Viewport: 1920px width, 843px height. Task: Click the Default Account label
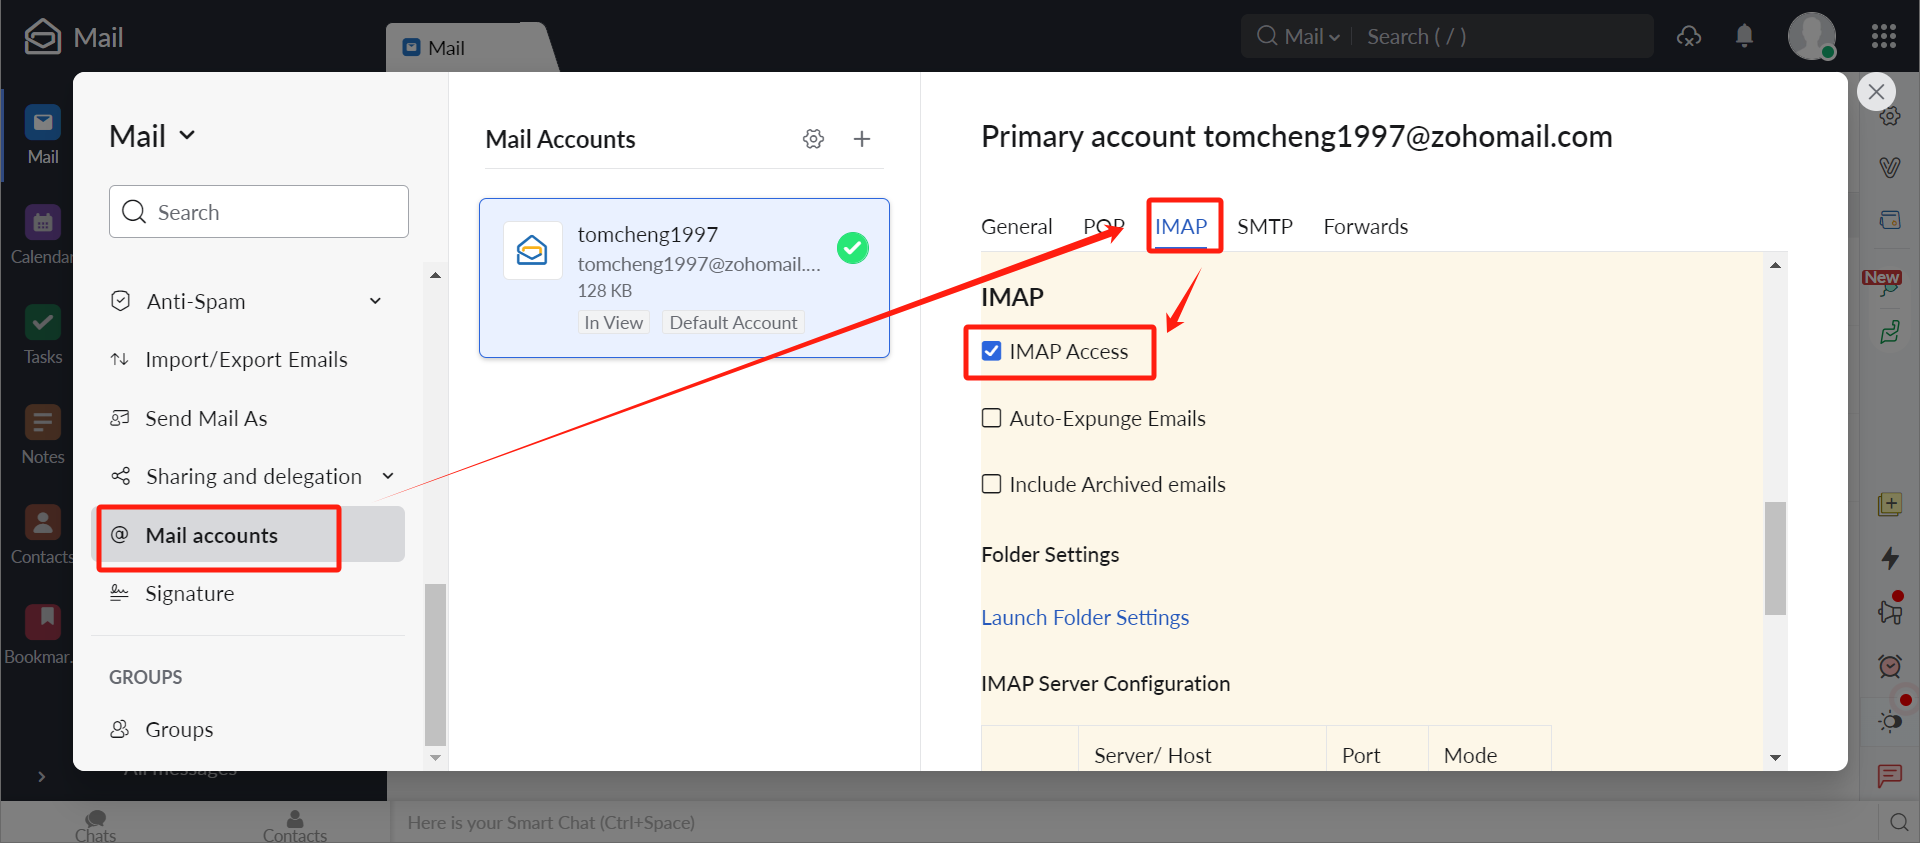pyautogui.click(x=733, y=323)
